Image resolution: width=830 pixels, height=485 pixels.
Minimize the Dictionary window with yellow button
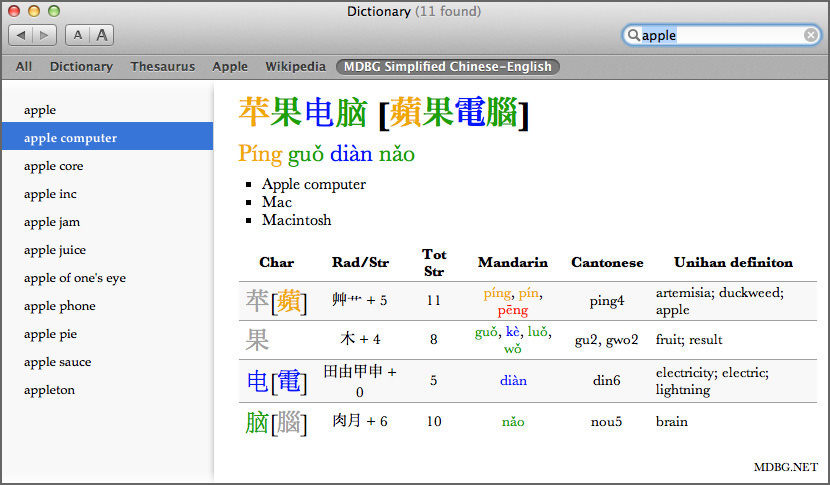tap(34, 11)
